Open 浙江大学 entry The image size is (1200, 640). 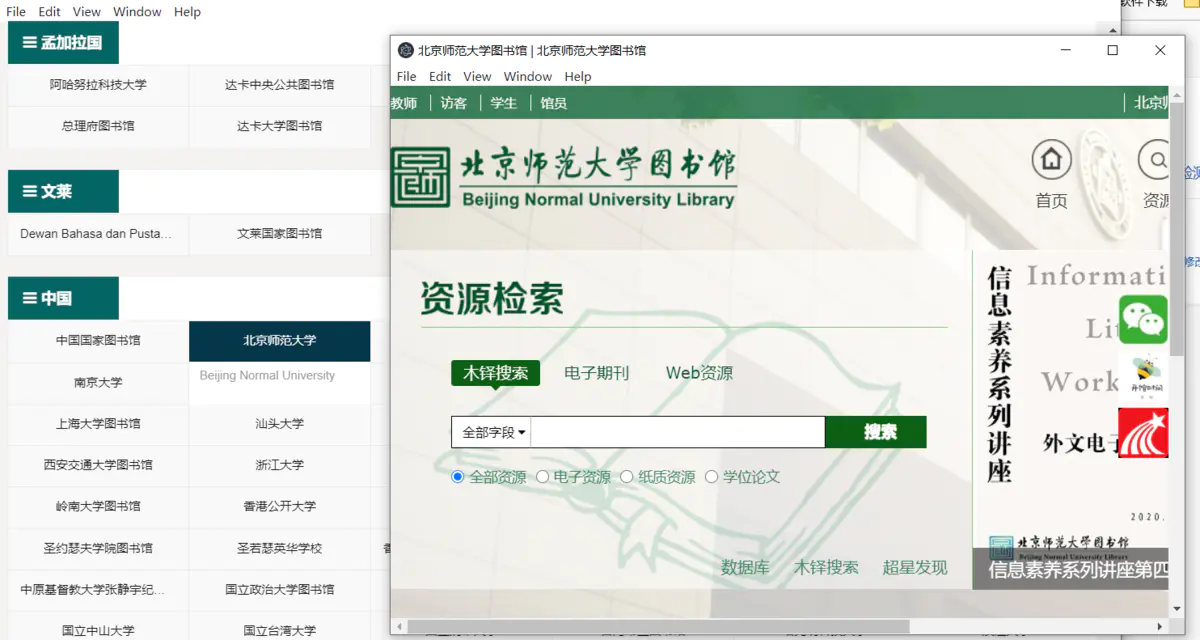click(279, 465)
